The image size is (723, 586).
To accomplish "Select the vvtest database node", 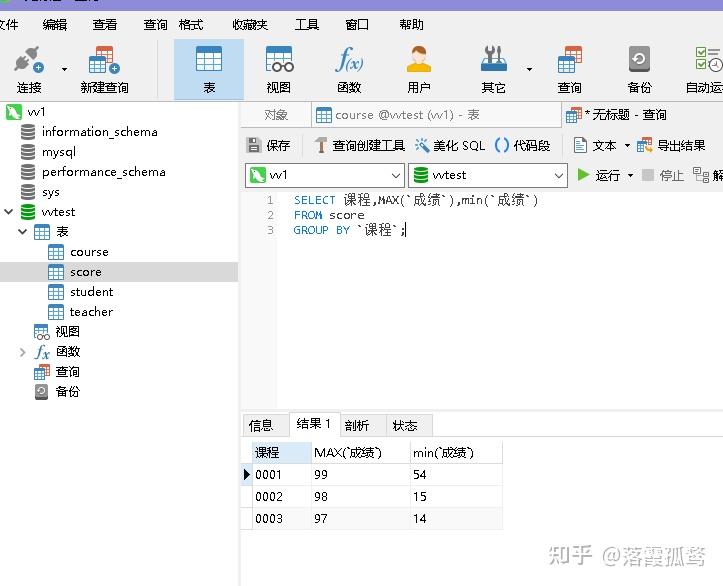I will (x=48, y=212).
